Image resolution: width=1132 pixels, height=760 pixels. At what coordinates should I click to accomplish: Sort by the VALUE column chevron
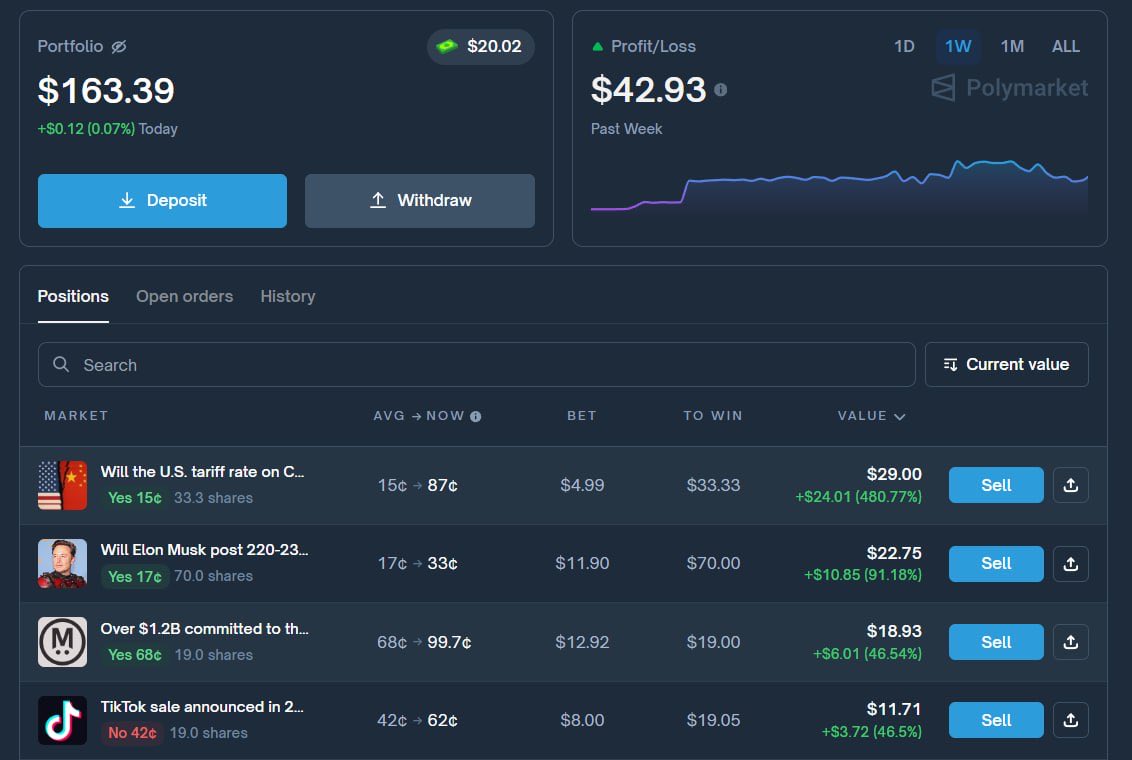click(900, 416)
